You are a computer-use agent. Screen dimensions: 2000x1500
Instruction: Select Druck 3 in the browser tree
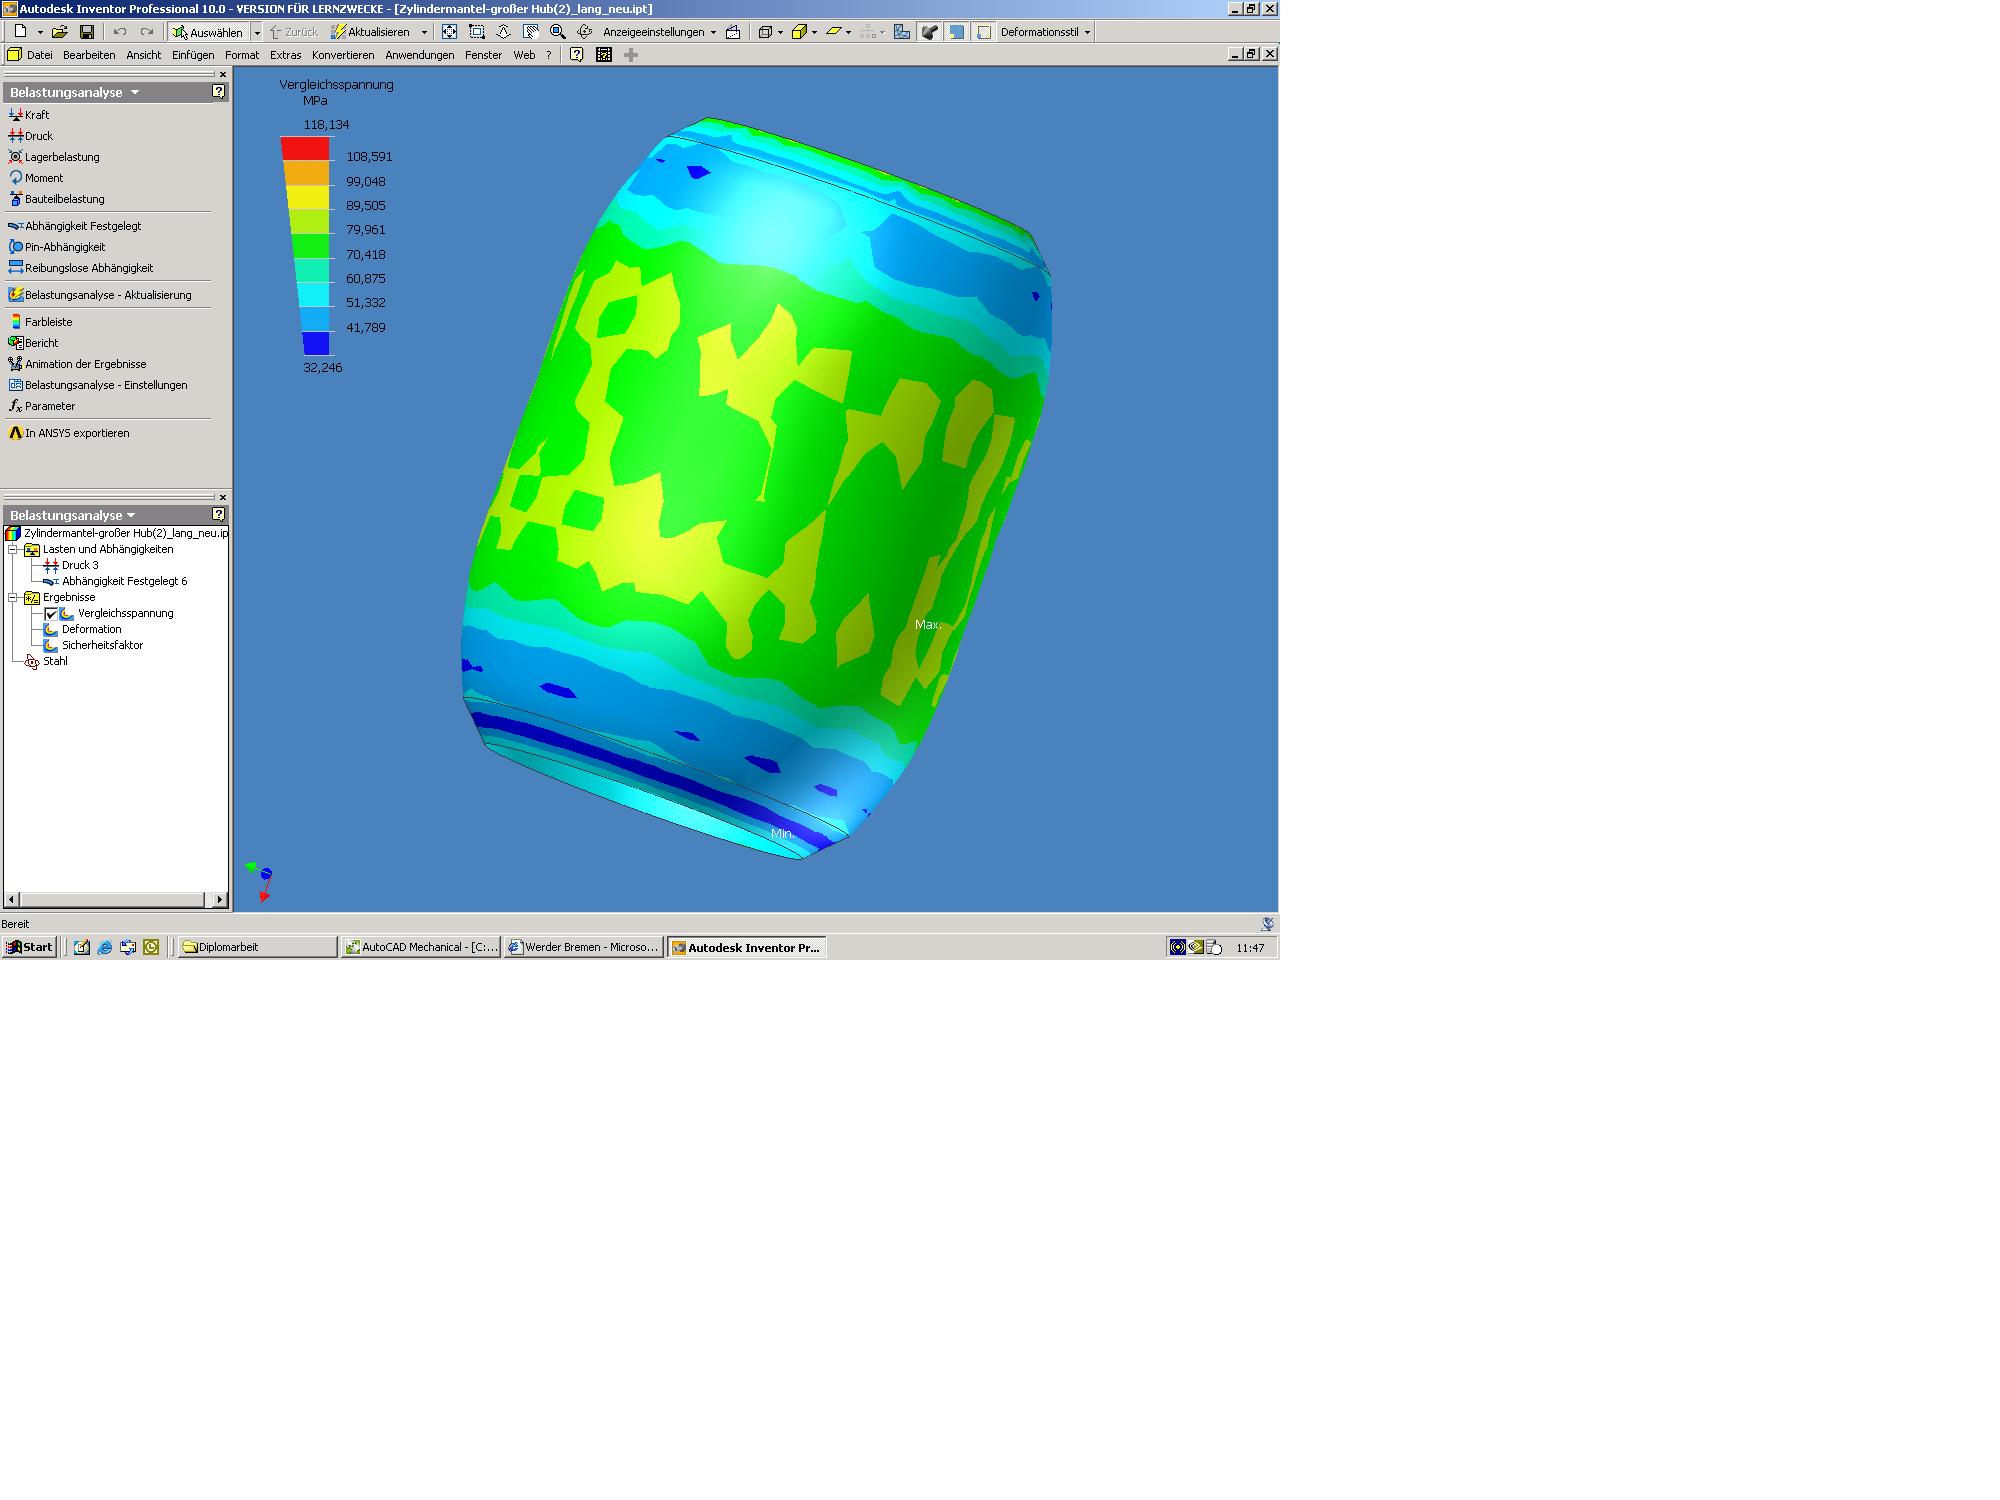(x=71, y=566)
